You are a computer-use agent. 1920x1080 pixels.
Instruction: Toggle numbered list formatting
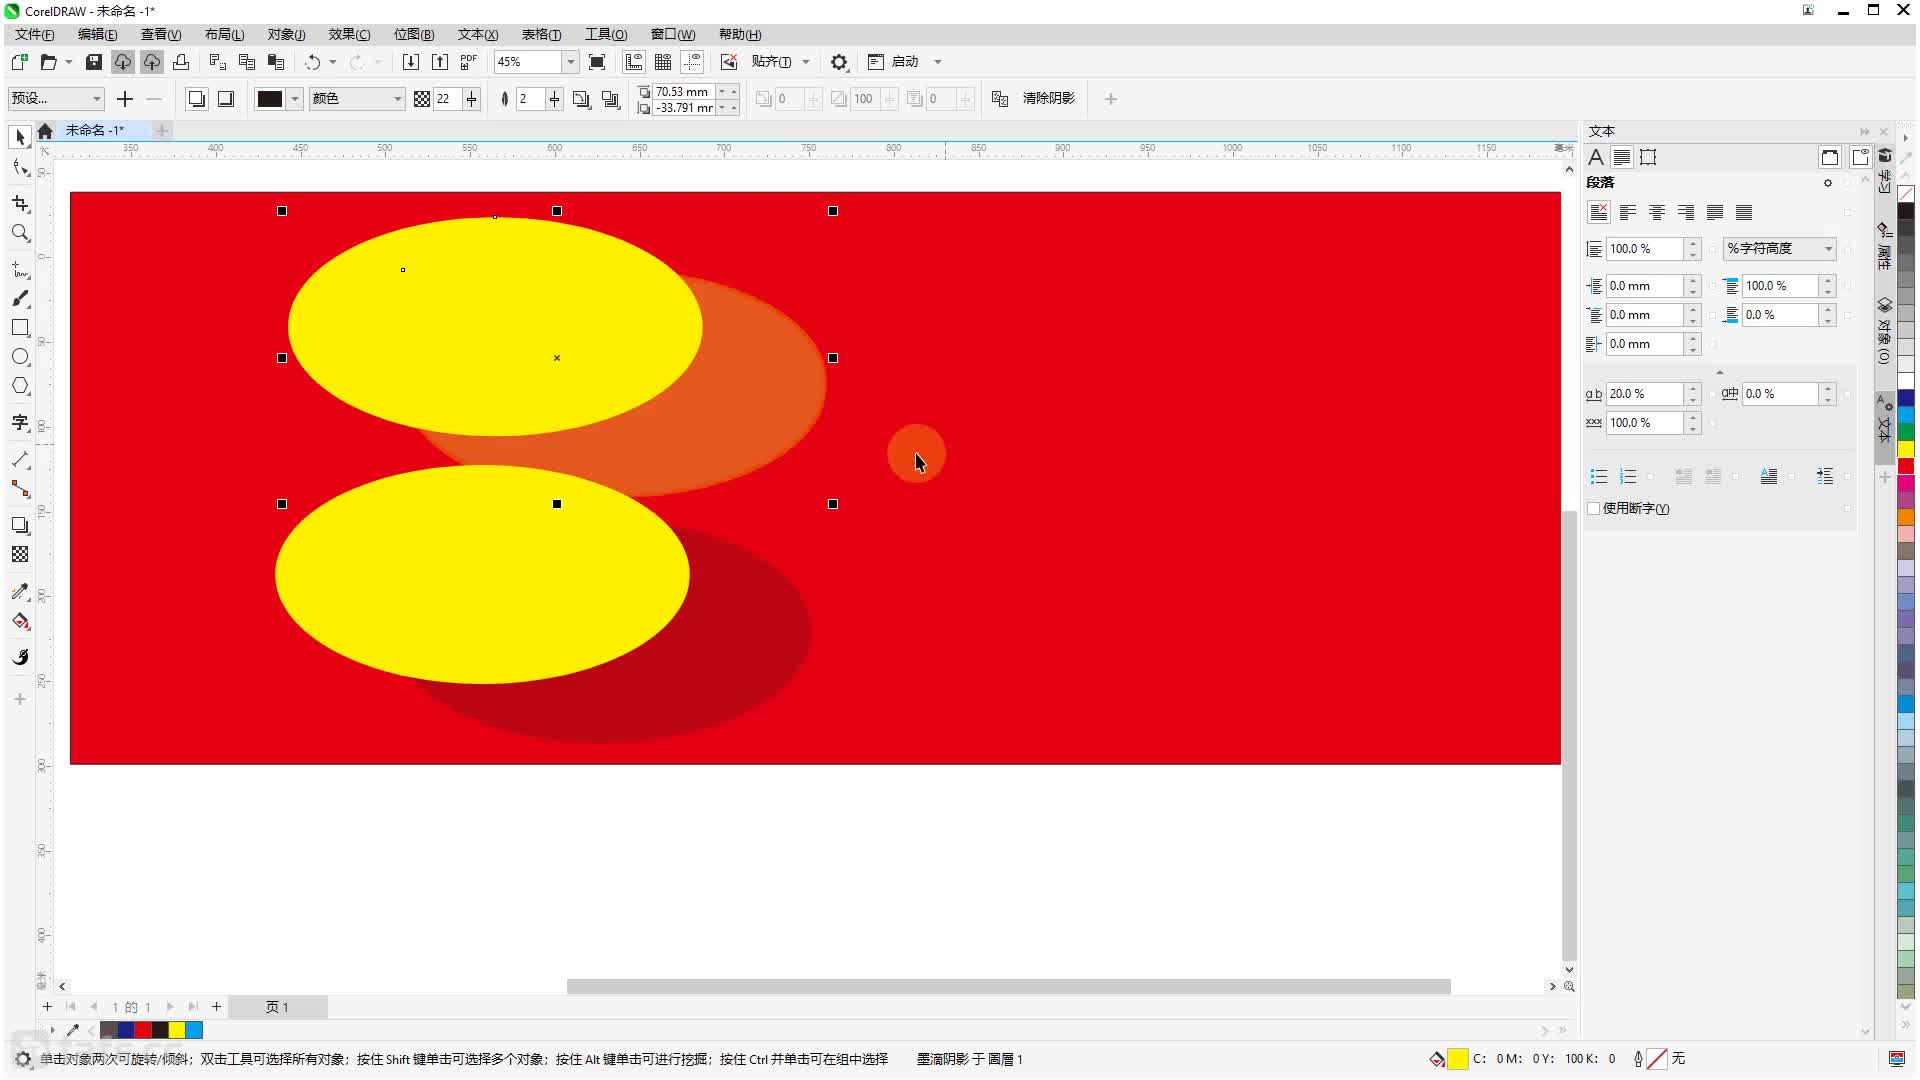pos(1628,476)
